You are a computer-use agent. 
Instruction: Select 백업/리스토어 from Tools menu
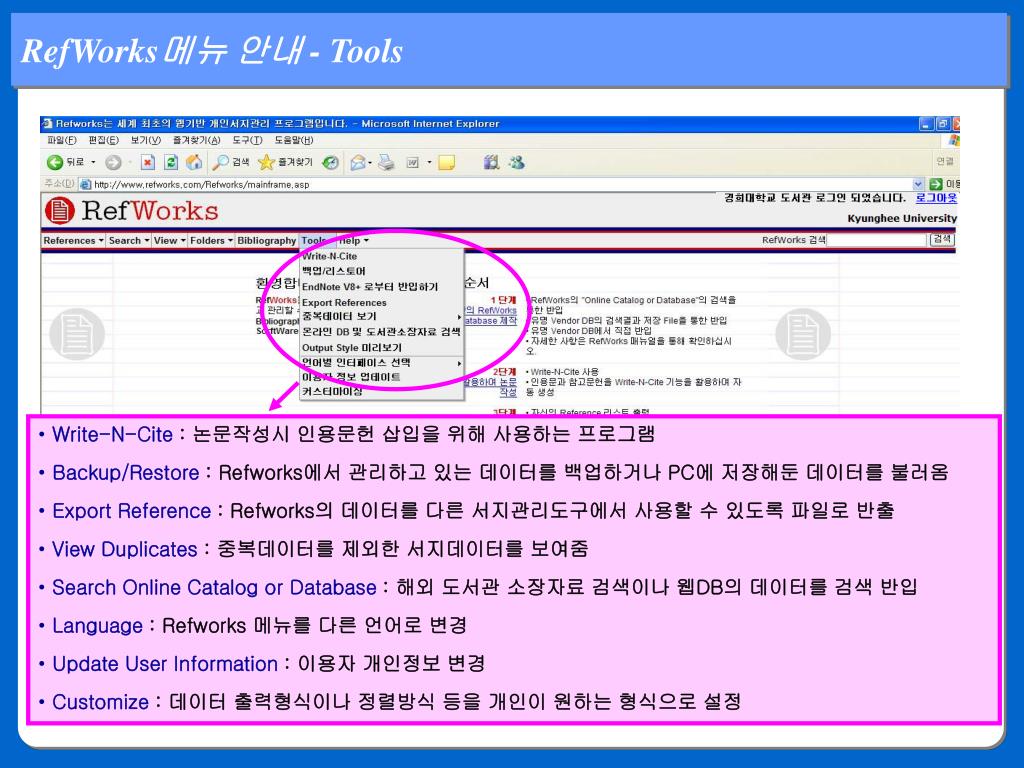381,271
